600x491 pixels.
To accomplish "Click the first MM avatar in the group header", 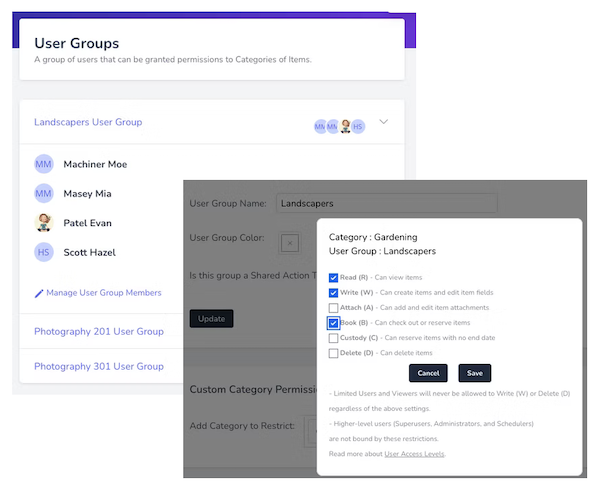I will (x=320, y=126).
